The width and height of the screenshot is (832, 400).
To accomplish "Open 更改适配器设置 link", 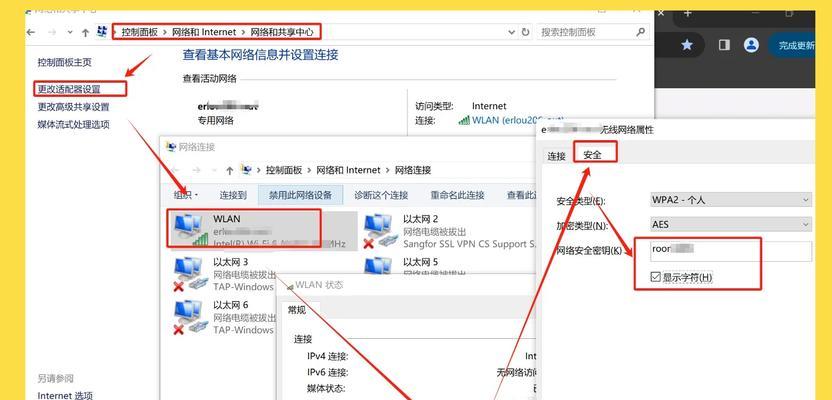I will (x=68, y=89).
